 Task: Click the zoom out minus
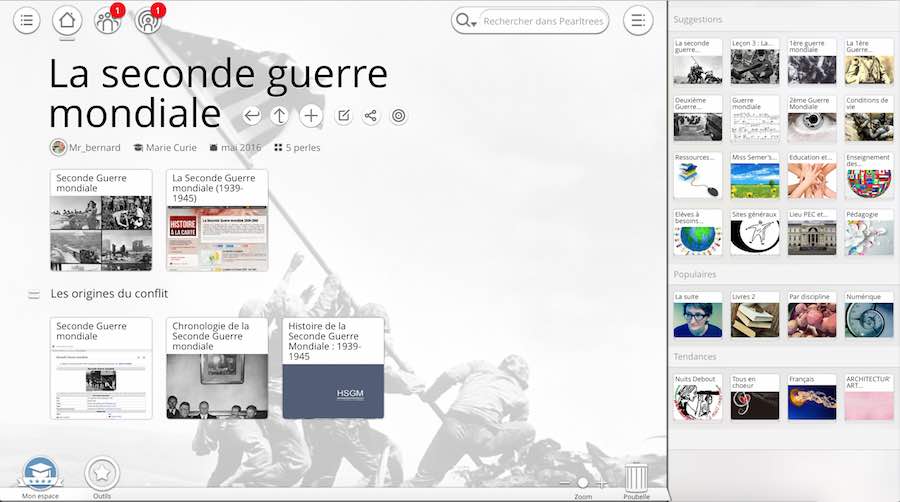coord(565,483)
